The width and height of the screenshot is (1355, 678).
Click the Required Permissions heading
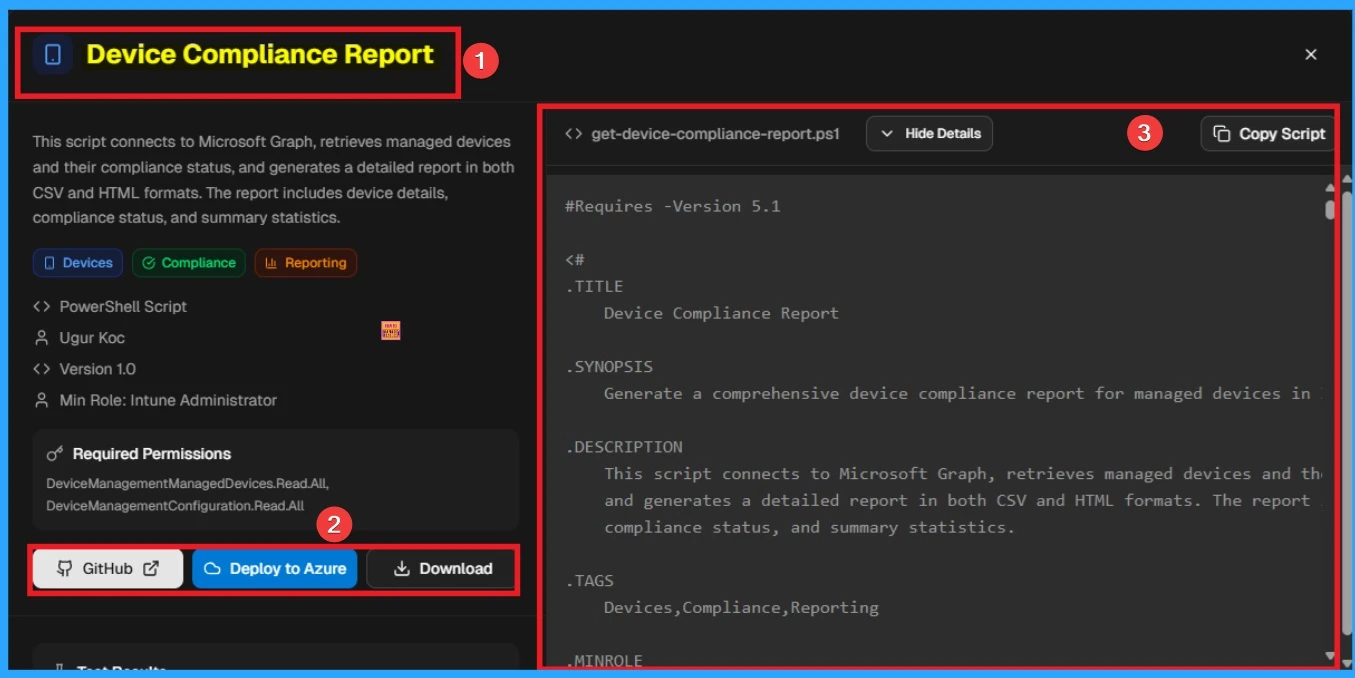152,454
